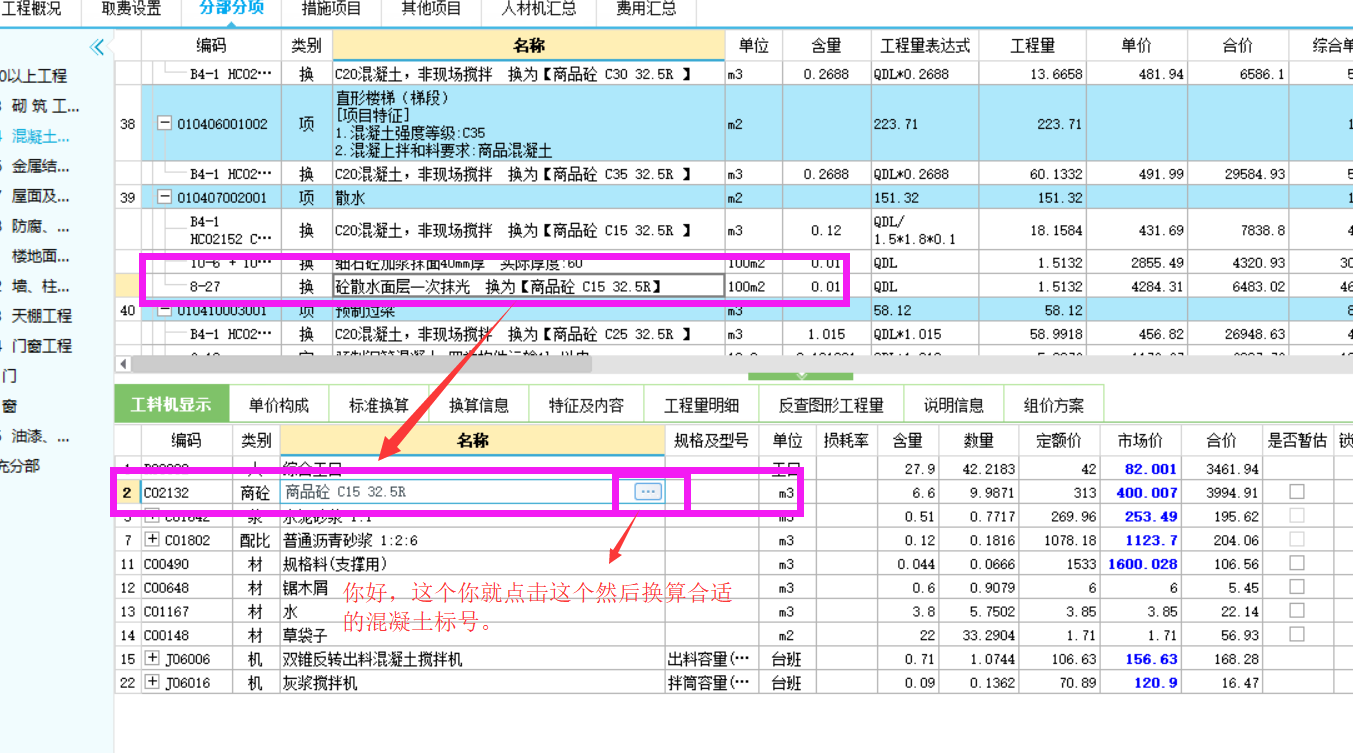Switch to 取费设置 tab

(x=131, y=10)
